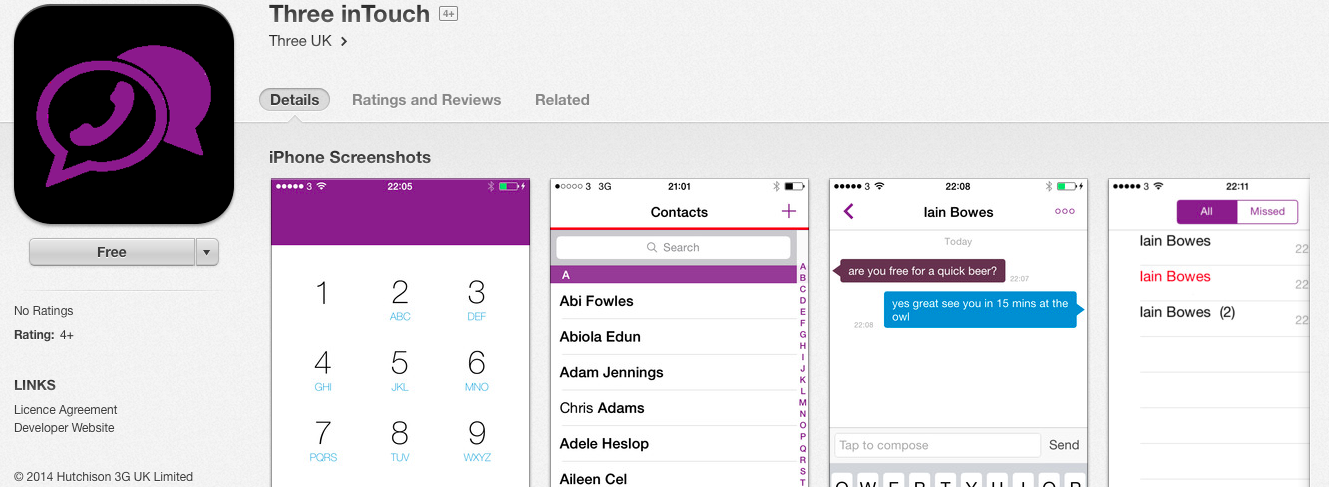Click the back chevron in chat
1329x487 pixels.
click(x=849, y=211)
